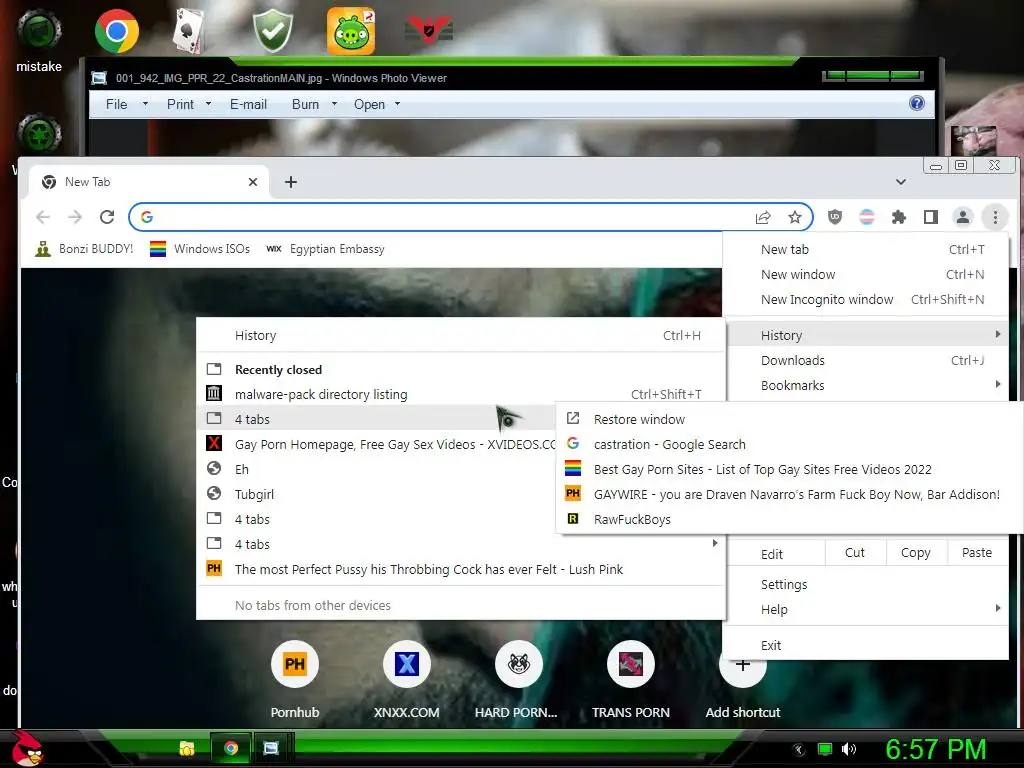Expand the Photo Viewer Open dropdown arrow
This screenshot has height=768, width=1024.
point(397,104)
